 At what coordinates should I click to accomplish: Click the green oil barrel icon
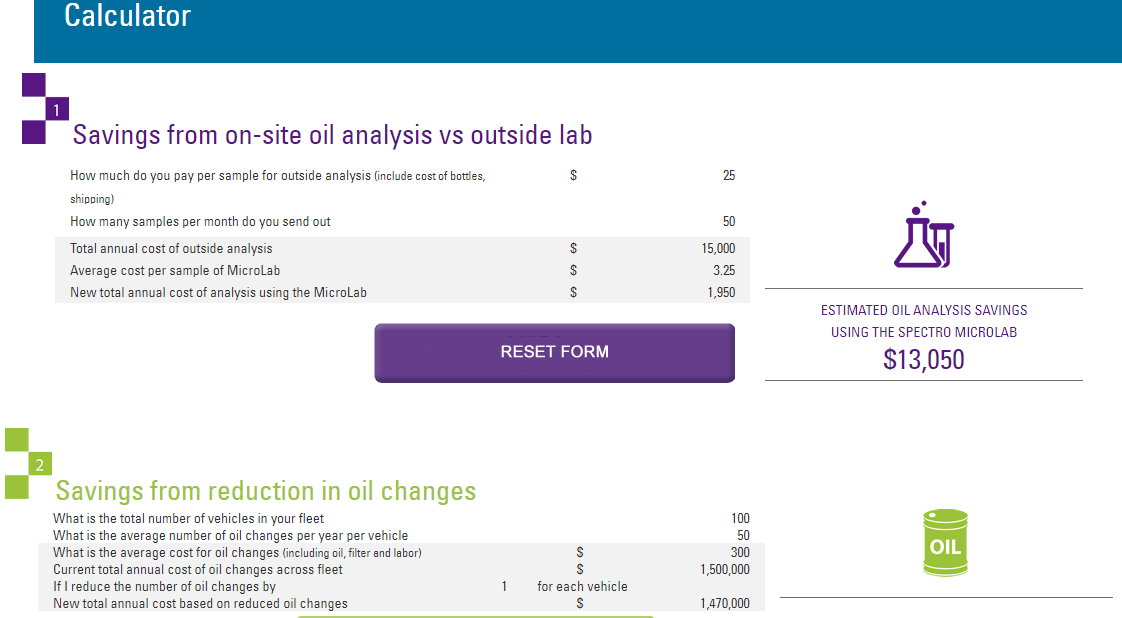[945, 543]
